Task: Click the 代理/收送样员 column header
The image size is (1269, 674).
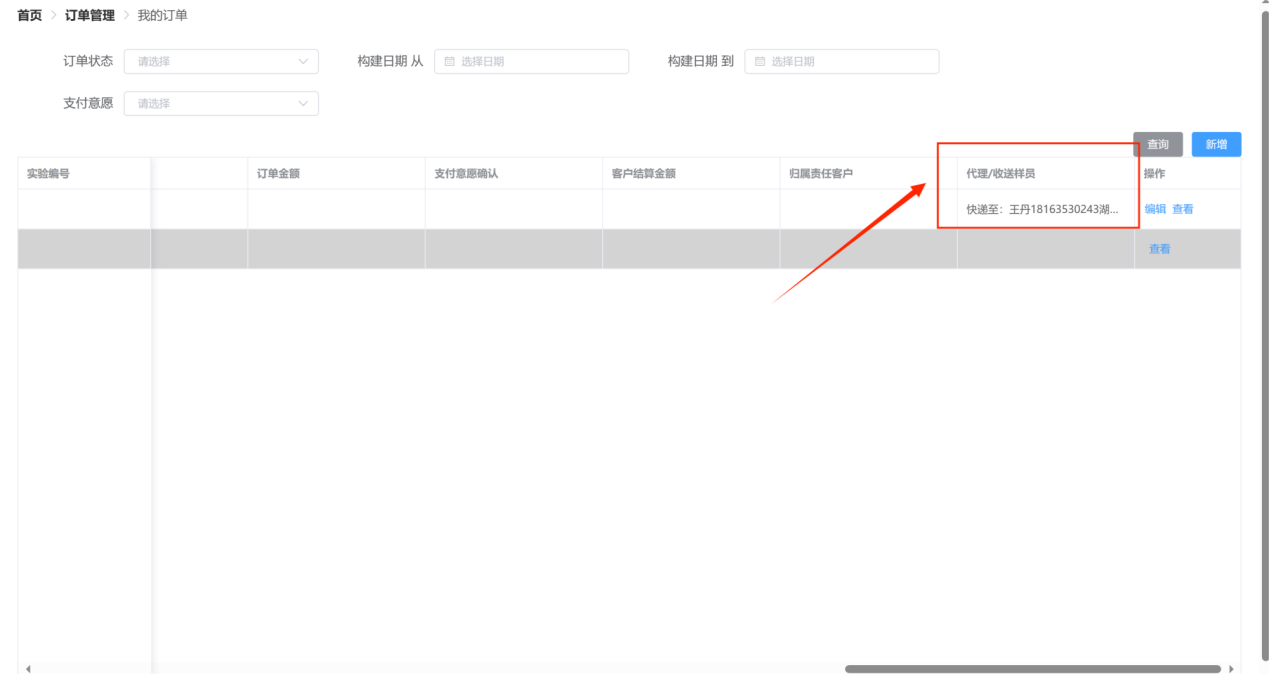Action: tap(1000, 174)
